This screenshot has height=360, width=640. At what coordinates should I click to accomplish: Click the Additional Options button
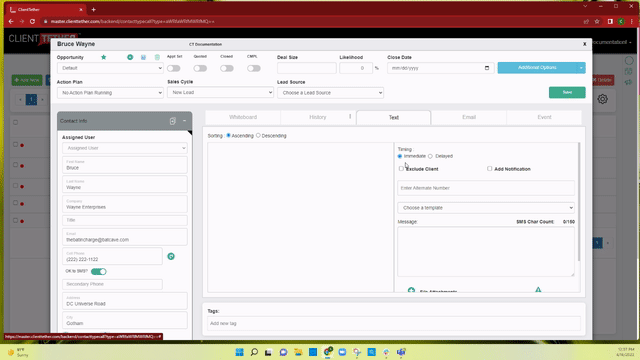click(x=537, y=68)
